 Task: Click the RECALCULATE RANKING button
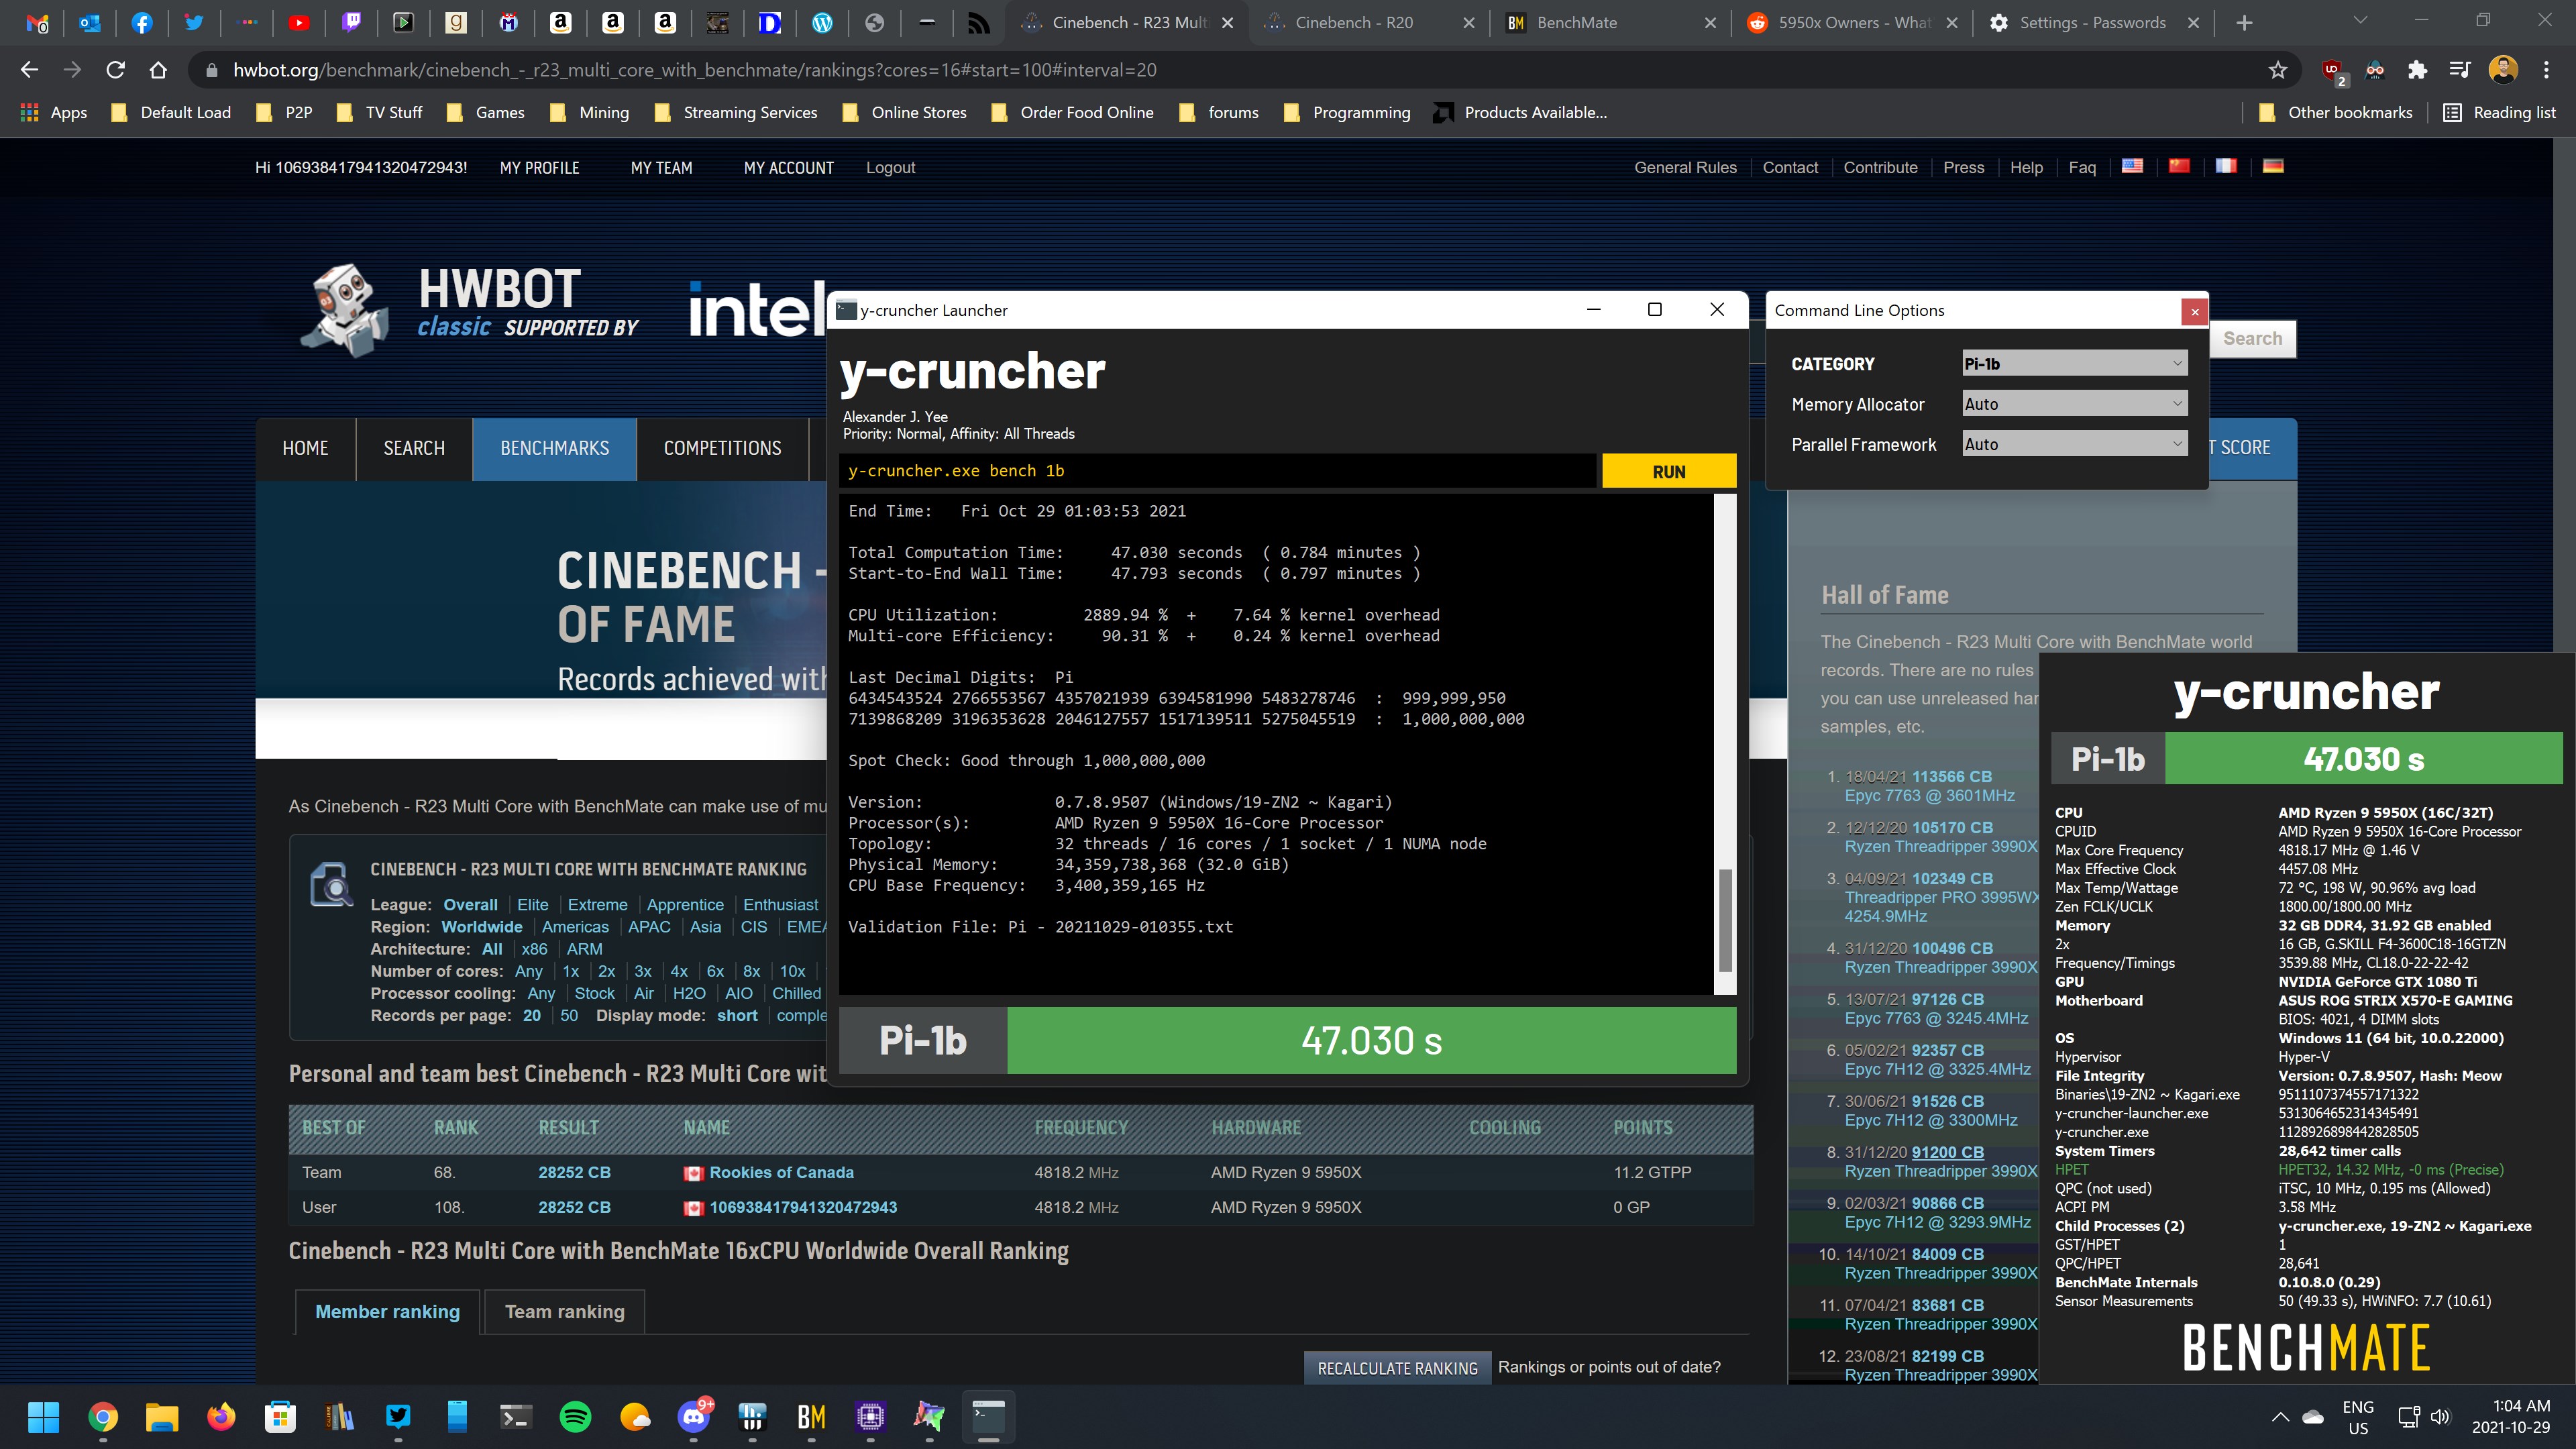1397,1368
